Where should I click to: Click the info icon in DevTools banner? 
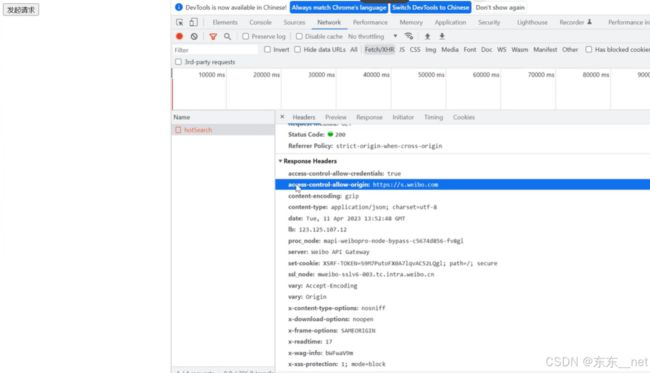[179, 7]
